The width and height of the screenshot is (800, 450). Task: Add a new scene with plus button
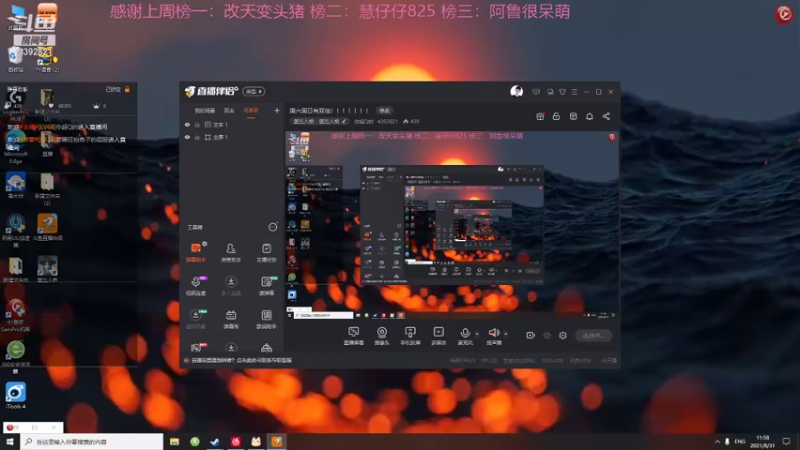click(277, 110)
